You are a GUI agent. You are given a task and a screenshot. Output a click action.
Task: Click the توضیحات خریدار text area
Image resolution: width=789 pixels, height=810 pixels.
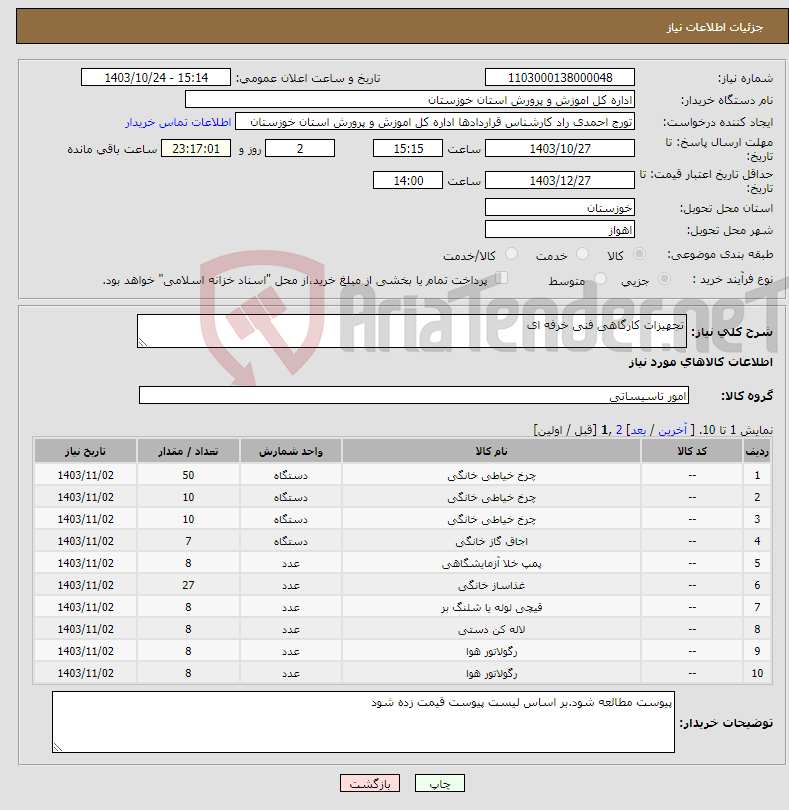tap(363, 722)
